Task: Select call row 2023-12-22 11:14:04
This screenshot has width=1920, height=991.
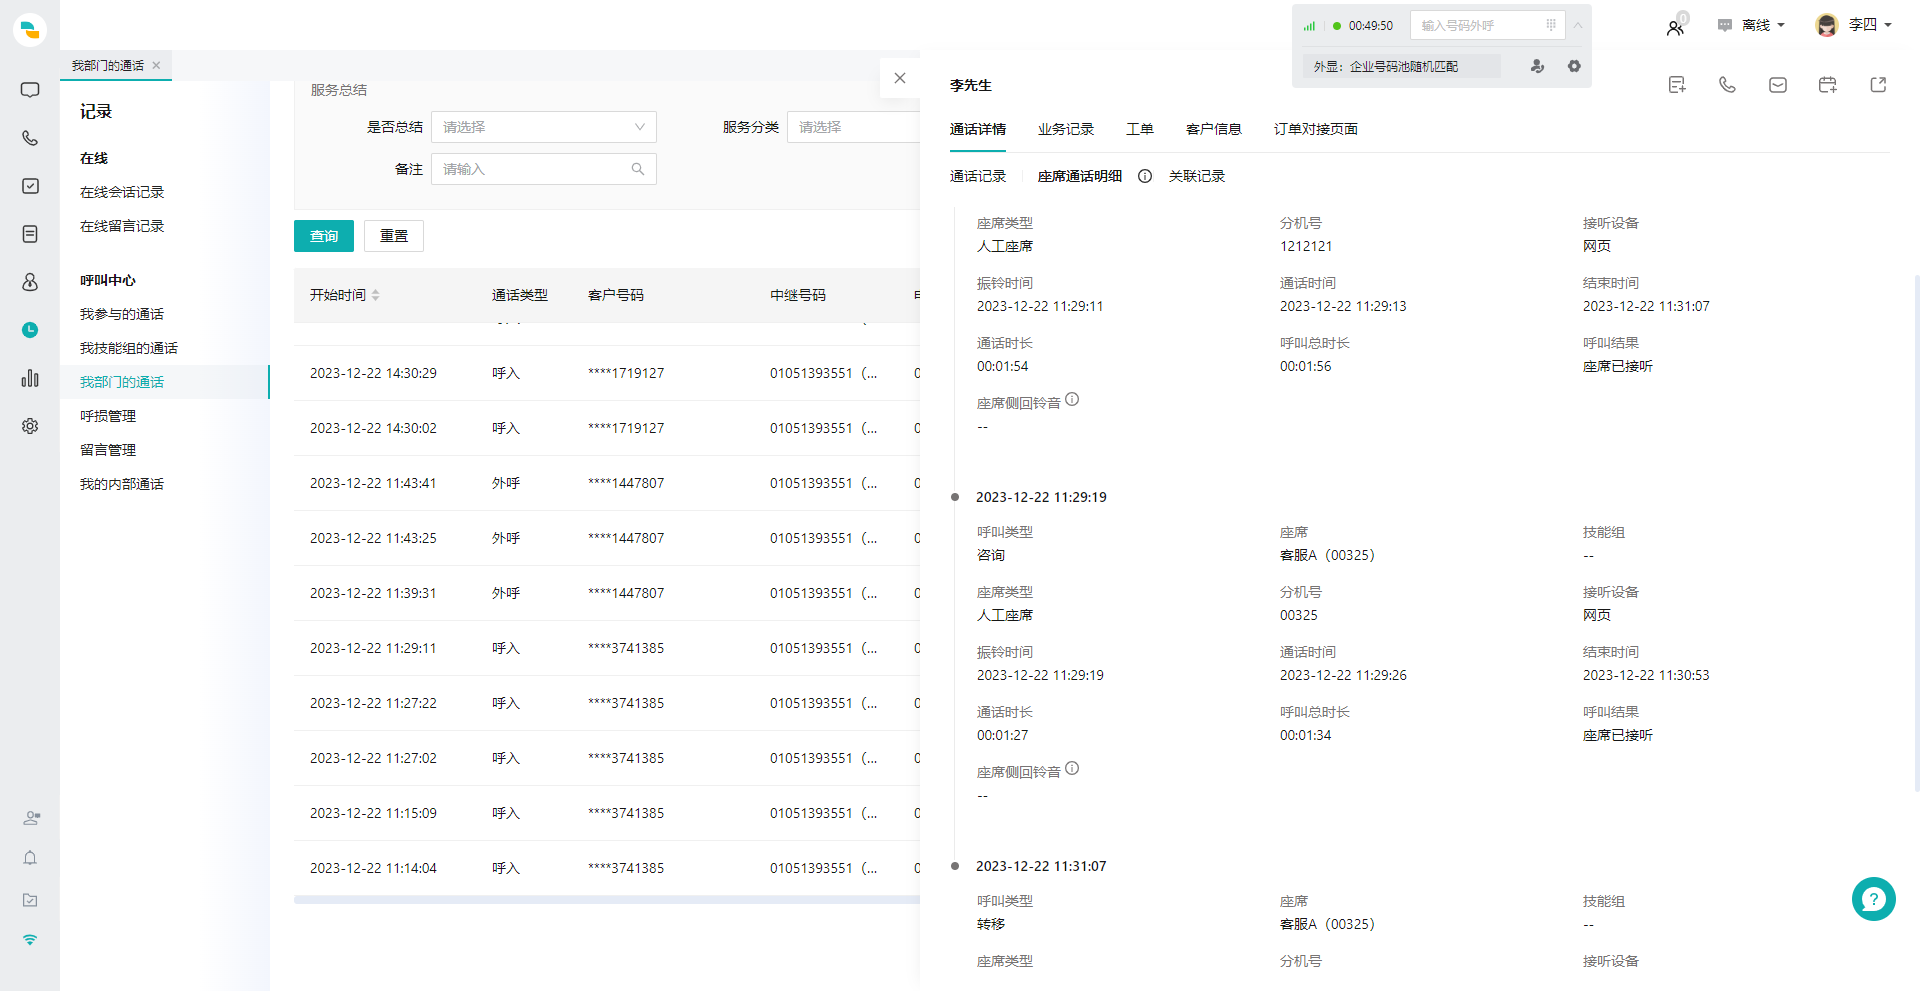Action: coord(607,868)
